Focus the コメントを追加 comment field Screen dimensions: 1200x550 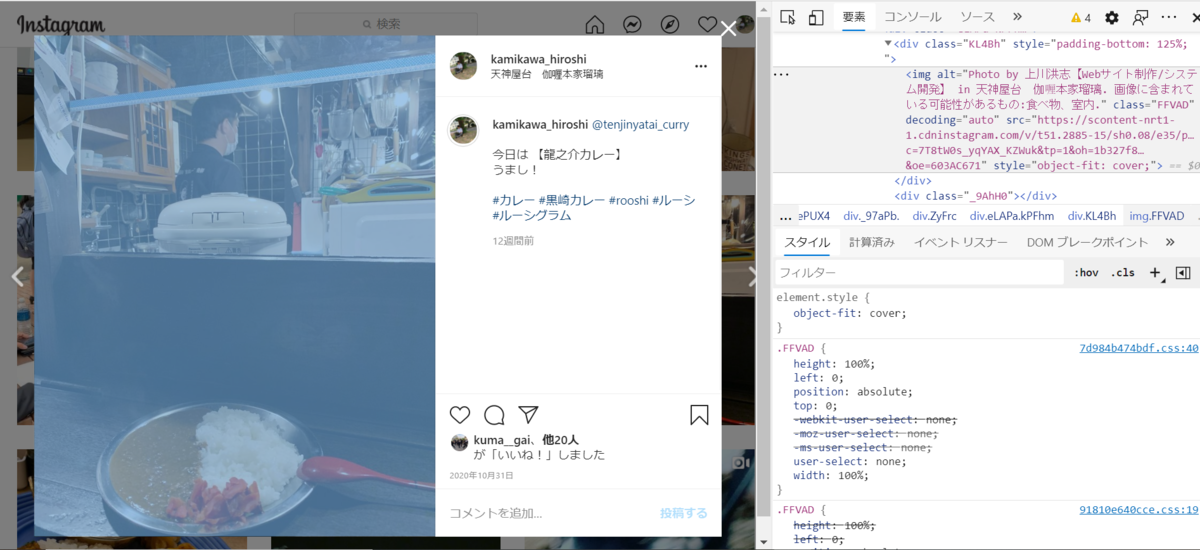tap(550, 513)
